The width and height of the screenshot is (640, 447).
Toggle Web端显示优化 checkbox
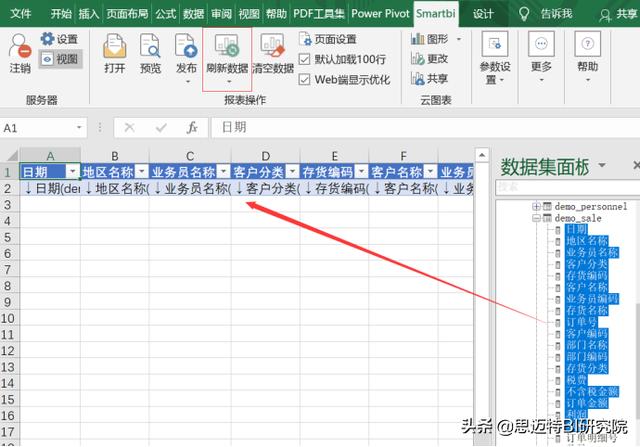tap(304, 79)
